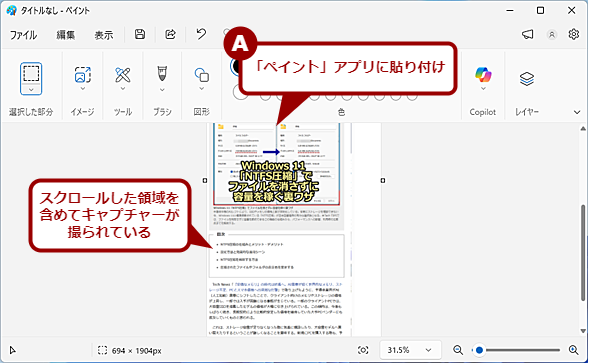Screen dimensions: 589x364
Task: Click the cursor position icon in status bar
Action: click(12, 350)
